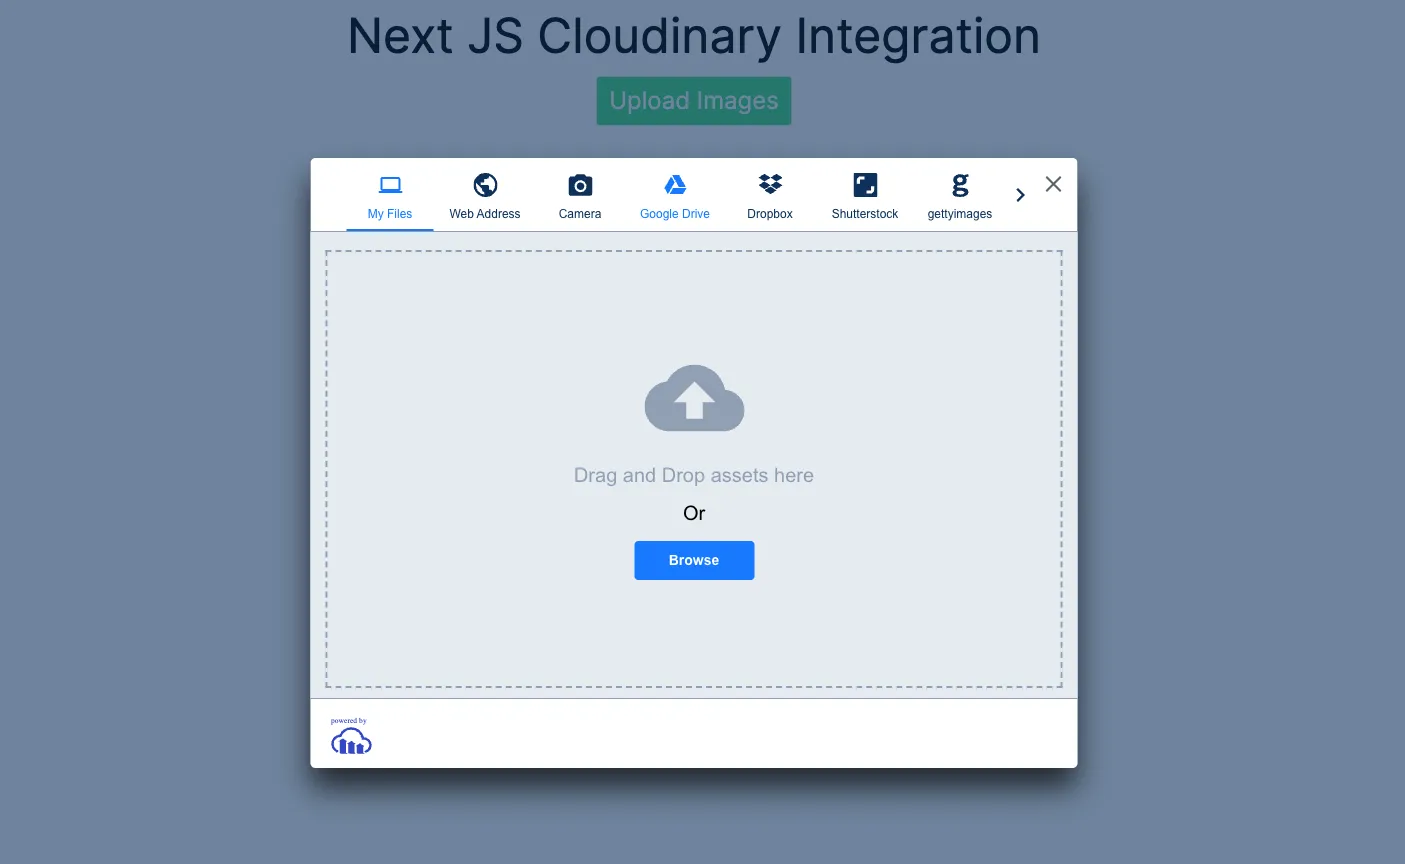
Task: Open the Shutterstock tab label
Action: click(x=865, y=214)
